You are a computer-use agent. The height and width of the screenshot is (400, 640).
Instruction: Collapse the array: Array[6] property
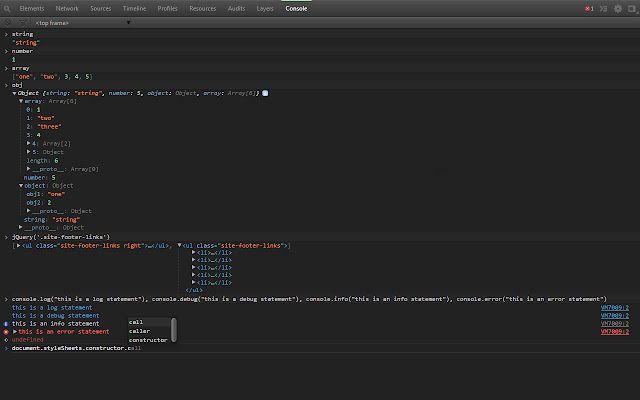pos(20,101)
